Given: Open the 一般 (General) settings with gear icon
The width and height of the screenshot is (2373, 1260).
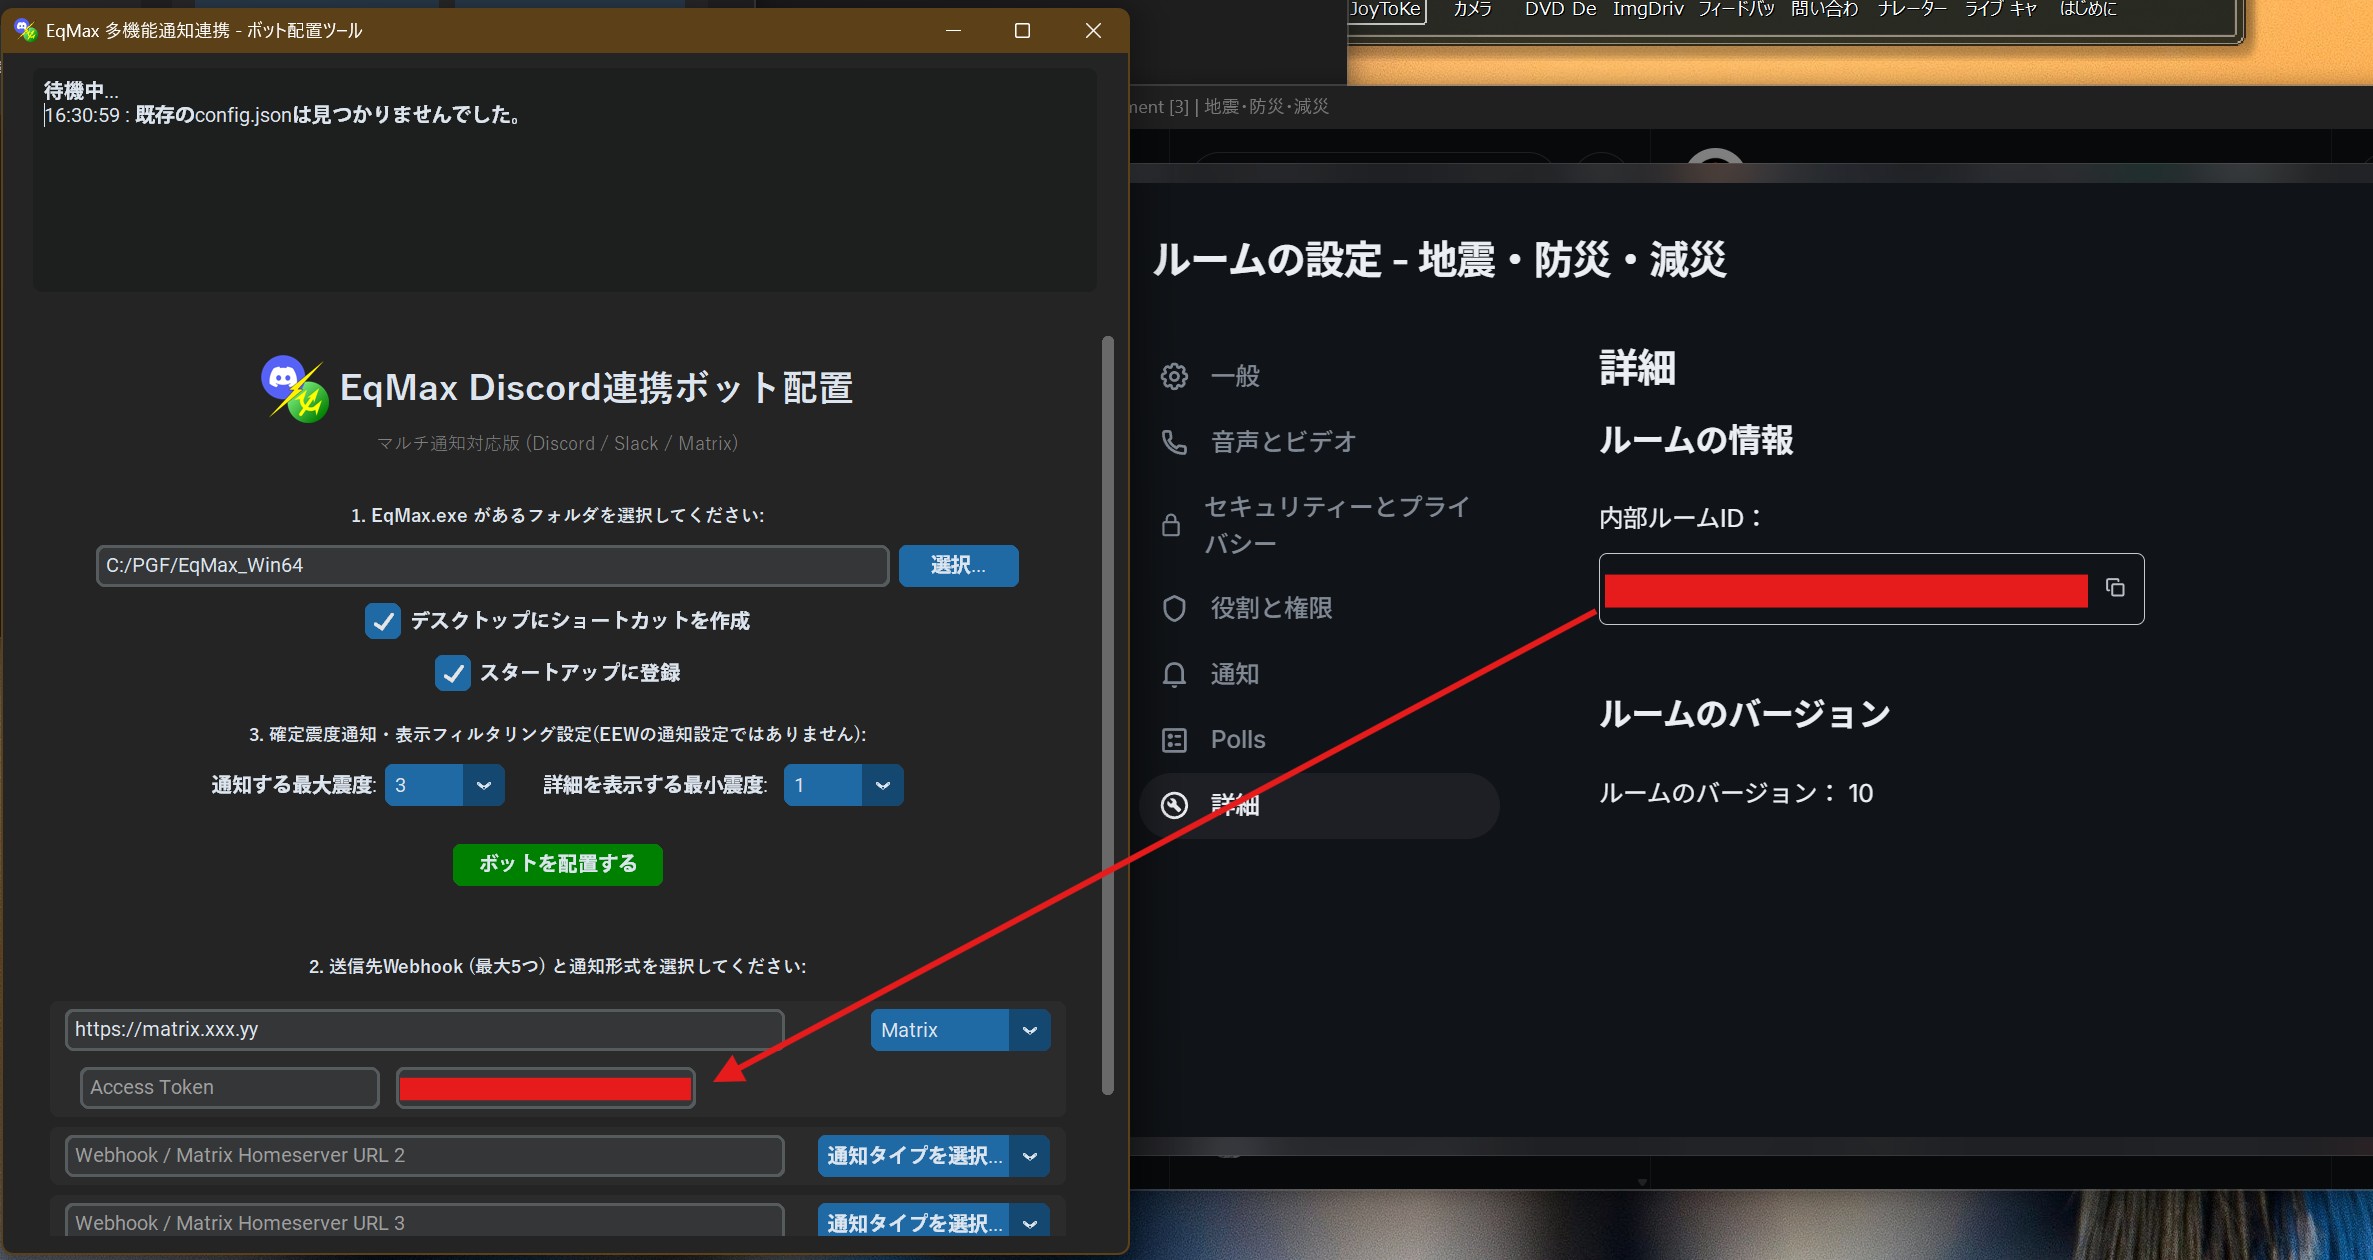Looking at the screenshot, I should tap(1174, 375).
